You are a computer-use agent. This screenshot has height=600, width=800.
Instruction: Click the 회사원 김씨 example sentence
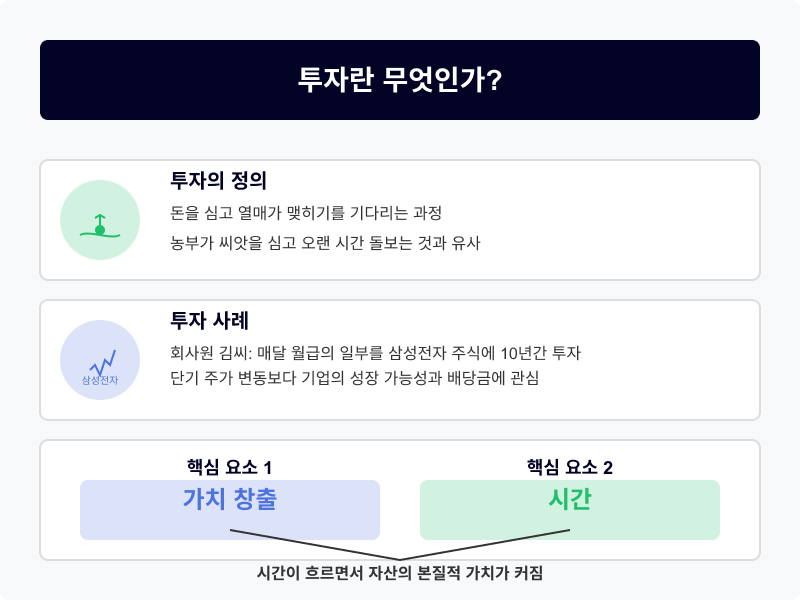point(376,353)
